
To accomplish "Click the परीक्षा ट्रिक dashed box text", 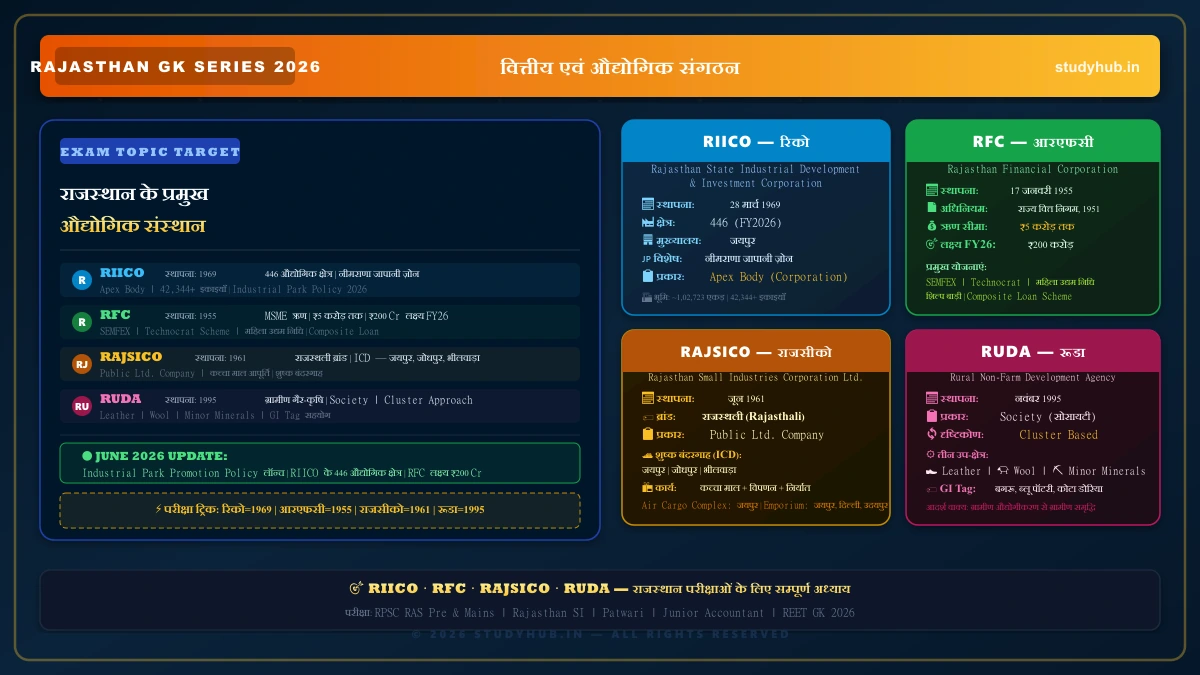I will (x=320, y=509).
